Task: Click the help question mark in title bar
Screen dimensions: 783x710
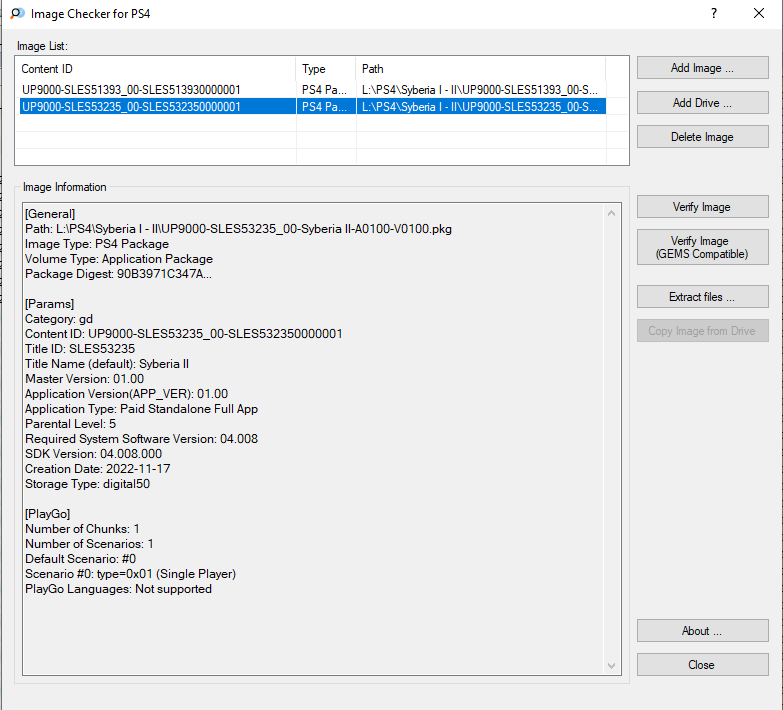Action: click(714, 13)
